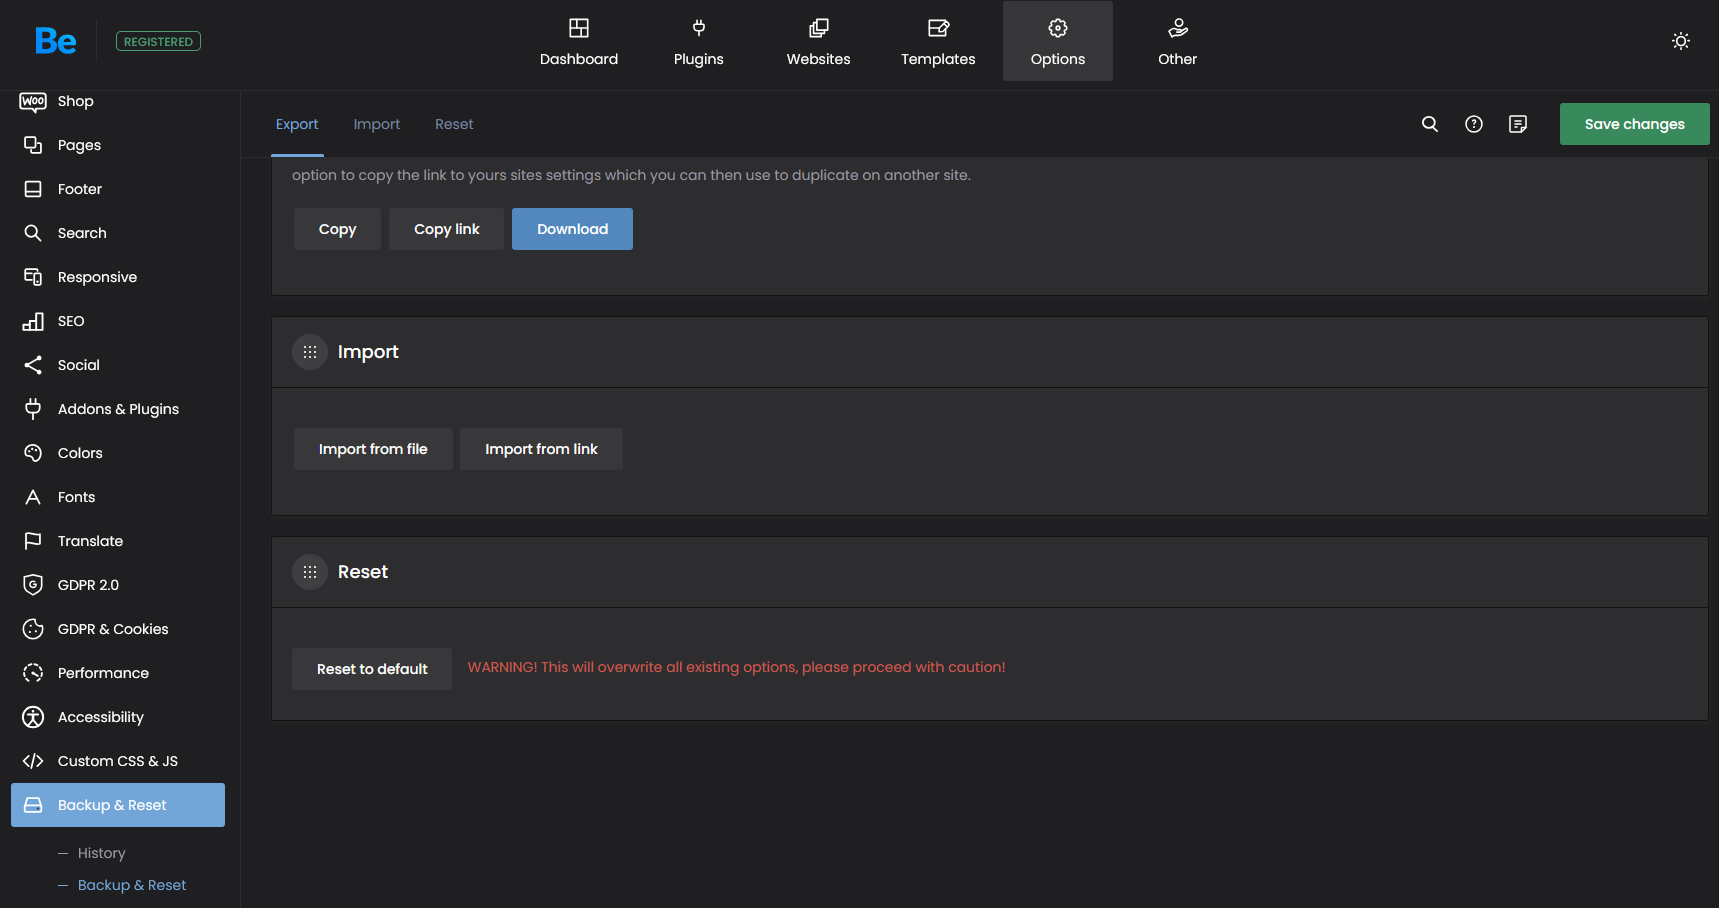Open the Dashboard tab
This screenshot has width=1719, height=908.
tap(579, 41)
